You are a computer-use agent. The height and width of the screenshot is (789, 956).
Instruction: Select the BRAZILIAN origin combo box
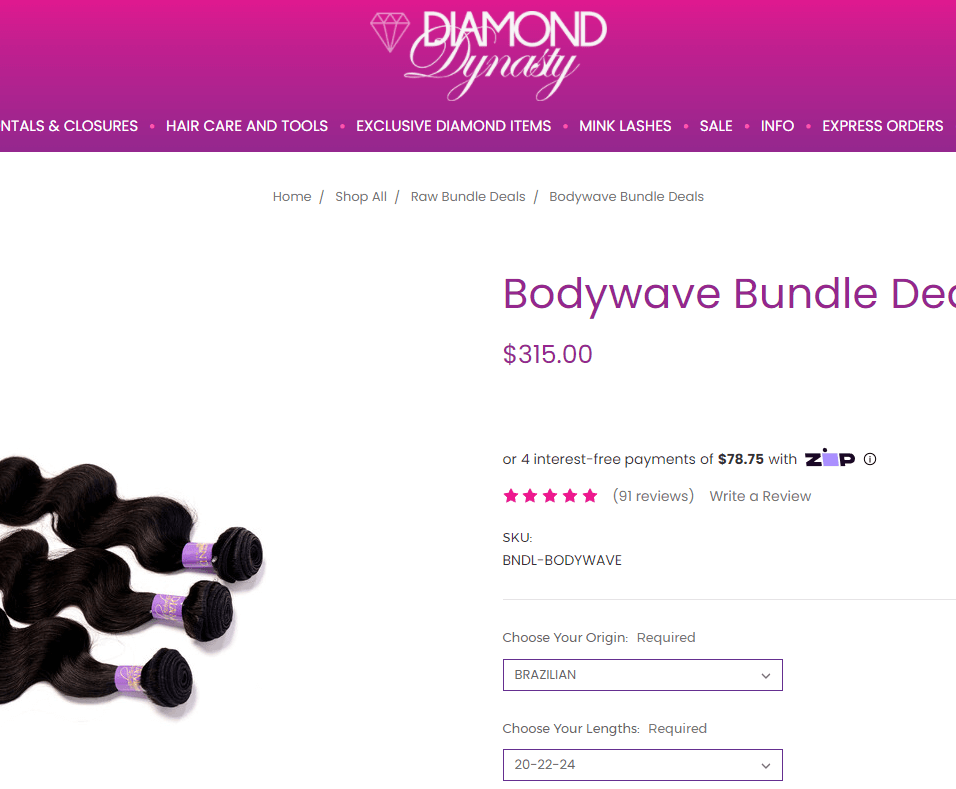pyautogui.click(x=643, y=675)
